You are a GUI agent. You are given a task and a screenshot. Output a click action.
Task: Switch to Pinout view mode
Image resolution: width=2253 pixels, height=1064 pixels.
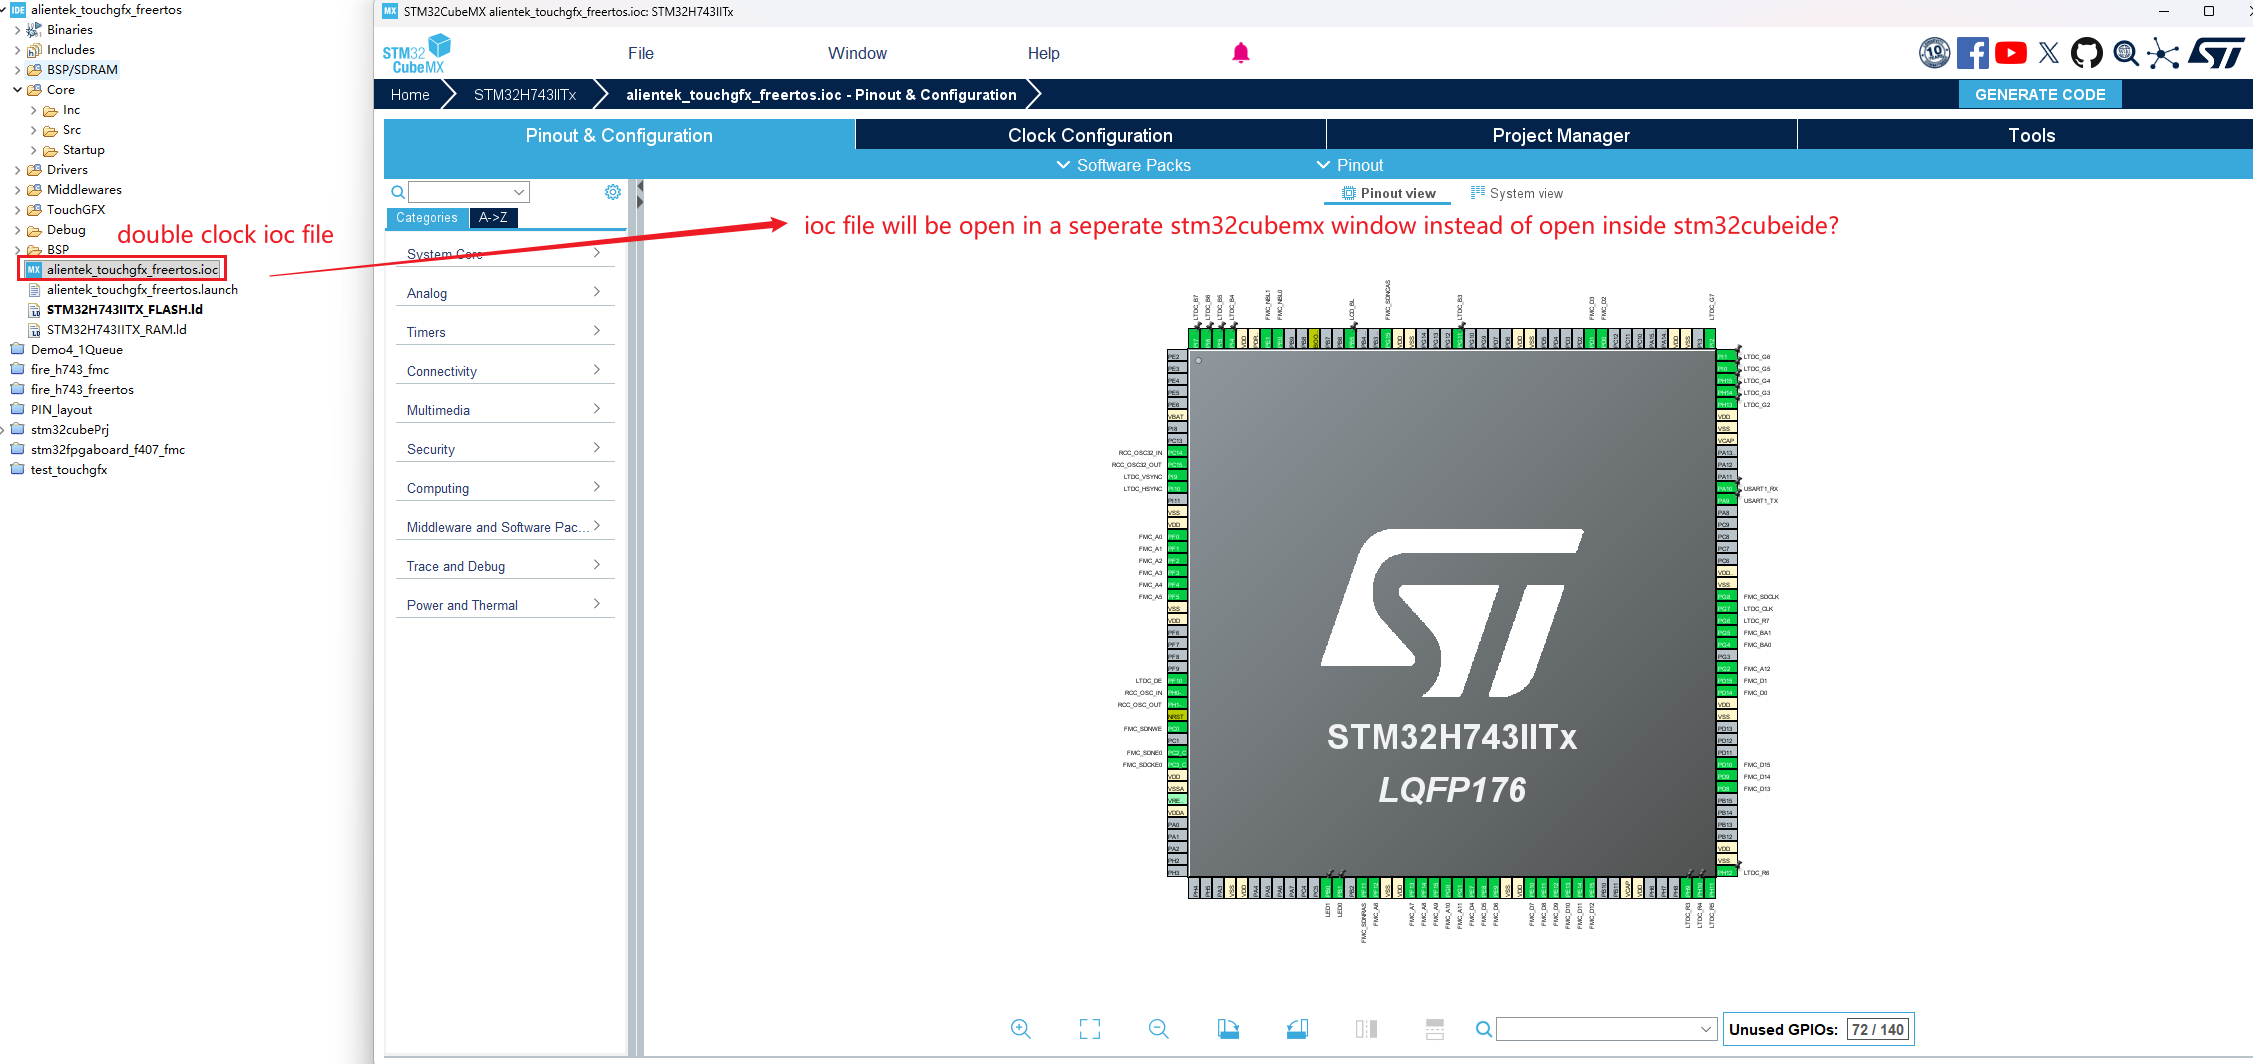pos(1387,193)
